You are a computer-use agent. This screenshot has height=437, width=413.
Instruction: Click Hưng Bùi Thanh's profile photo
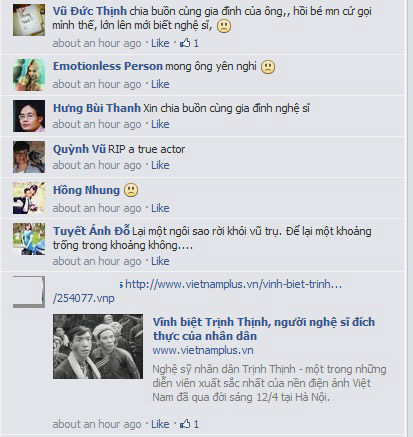(x=29, y=116)
